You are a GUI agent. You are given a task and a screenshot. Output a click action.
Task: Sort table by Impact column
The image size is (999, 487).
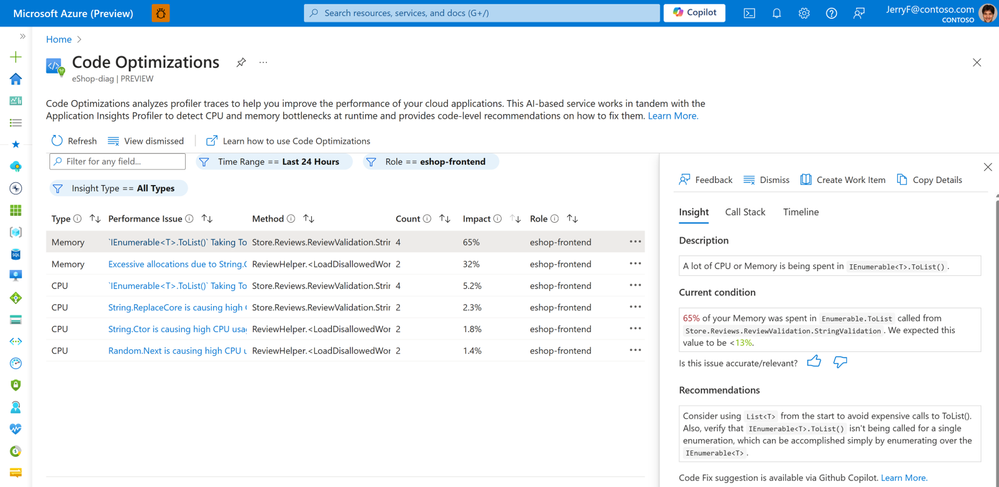[x=515, y=219]
